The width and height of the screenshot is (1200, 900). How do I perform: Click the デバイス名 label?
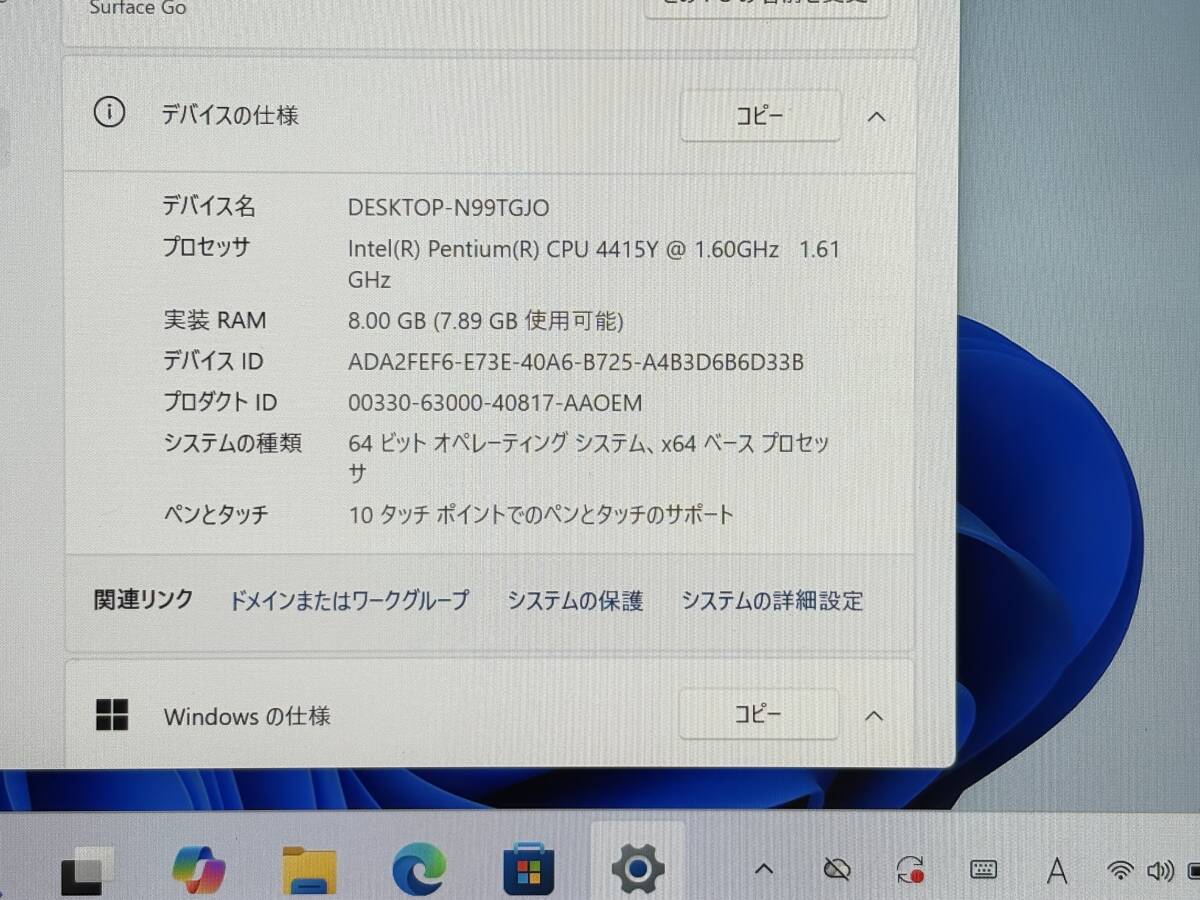pyautogui.click(x=209, y=207)
